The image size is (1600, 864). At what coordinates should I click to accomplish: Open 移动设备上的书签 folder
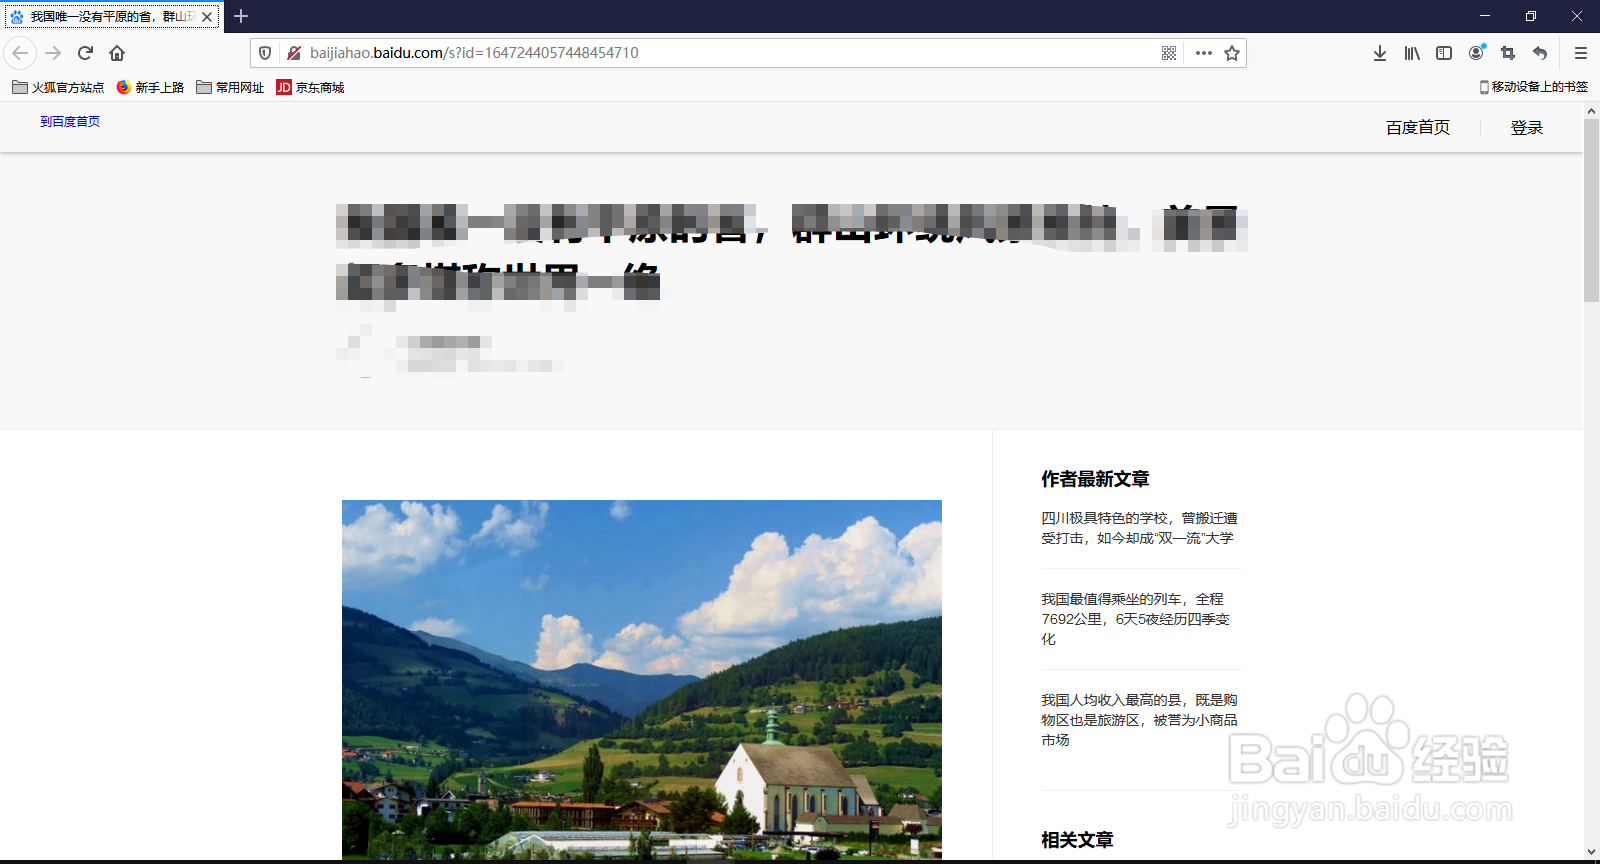1534,87
